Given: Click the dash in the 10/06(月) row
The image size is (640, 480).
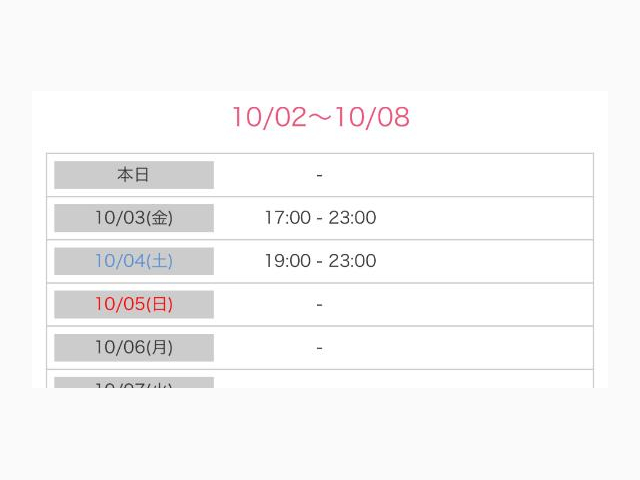Looking at the screenshot, I should [x=319, y=347].
